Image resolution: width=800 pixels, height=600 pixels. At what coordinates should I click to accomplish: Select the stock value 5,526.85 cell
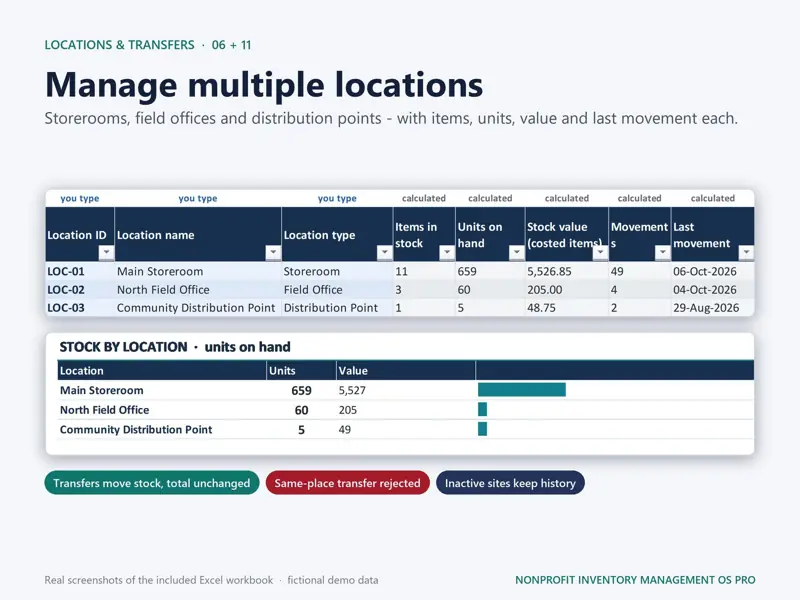(566, 271)
